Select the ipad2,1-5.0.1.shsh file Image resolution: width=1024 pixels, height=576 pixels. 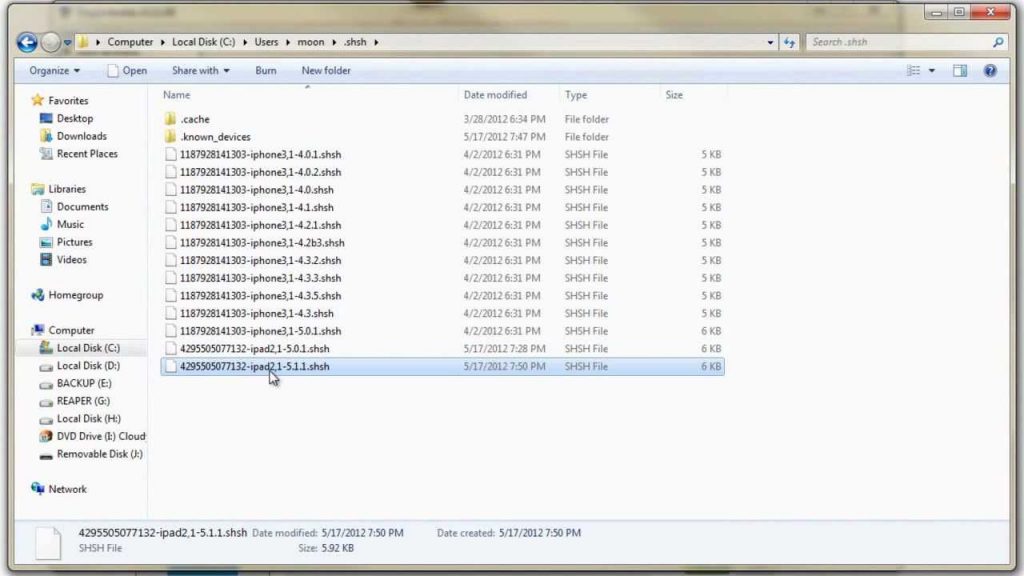pos(254,349)
